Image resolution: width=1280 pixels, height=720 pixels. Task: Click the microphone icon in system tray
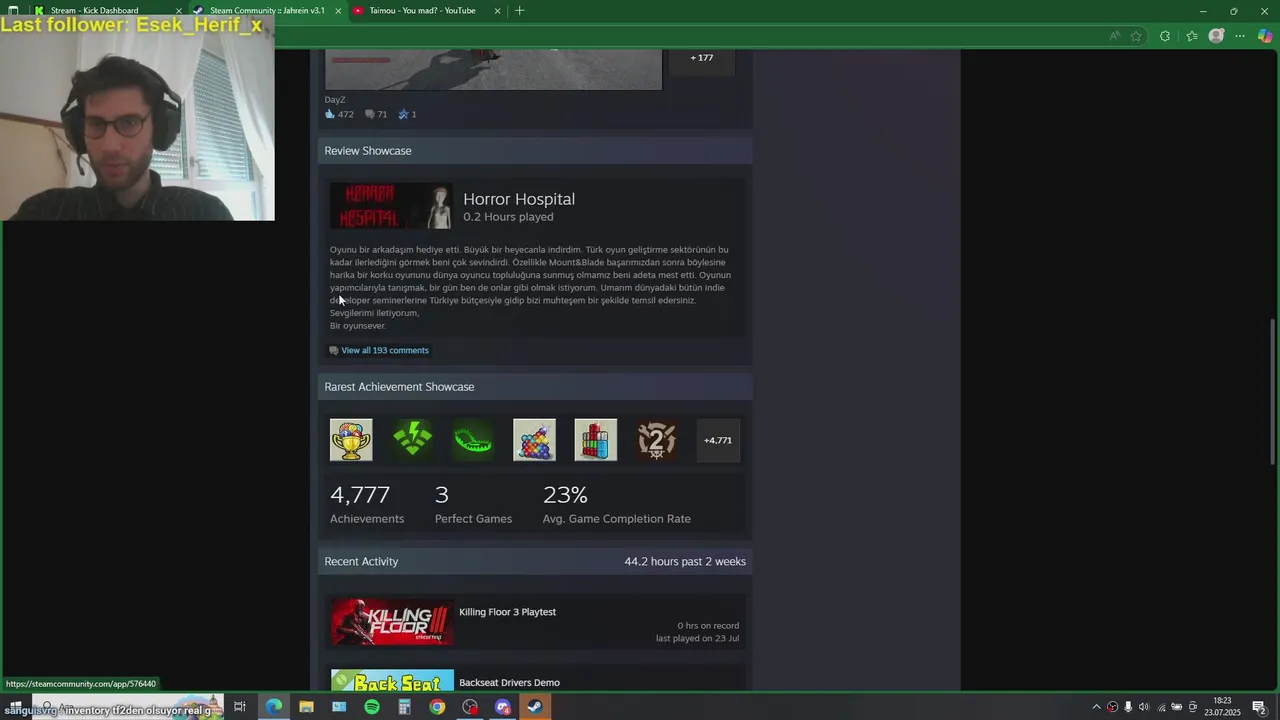pyautogui.click(x=1128, y=707)
